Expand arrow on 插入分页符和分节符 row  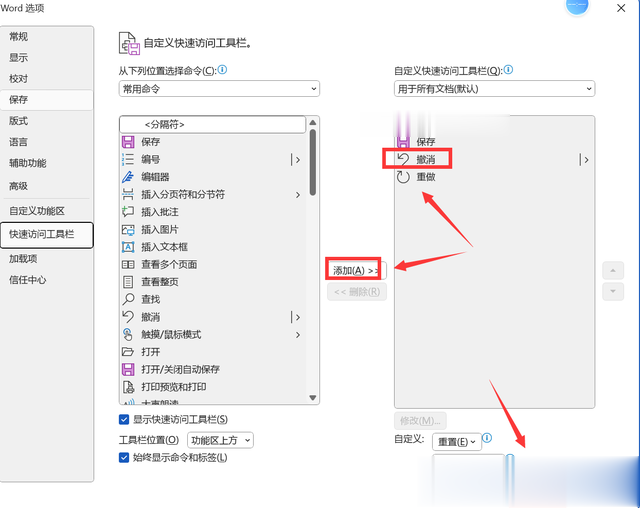(298, 195)
